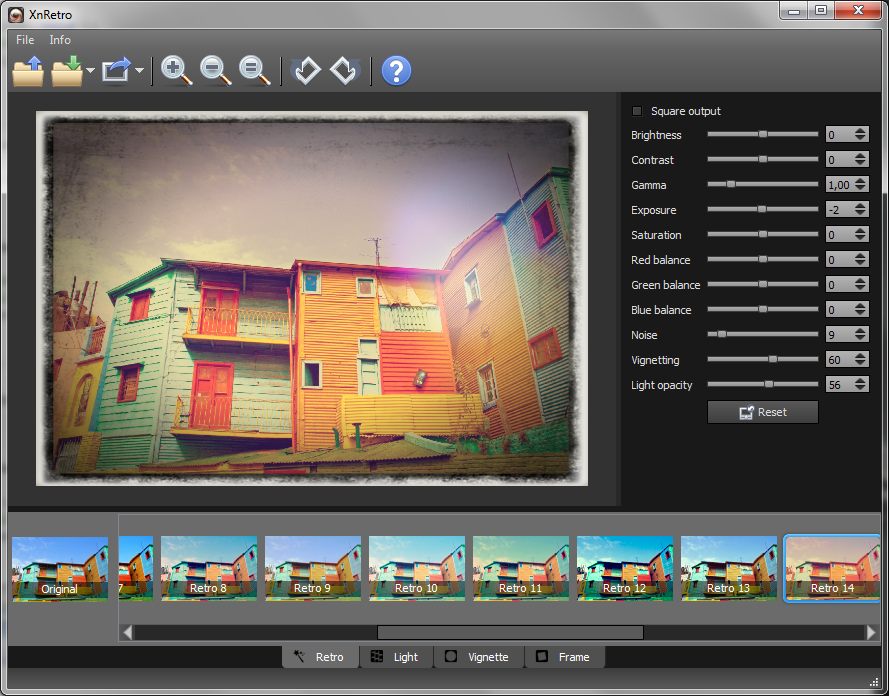
Task: Select the Retro 12 filter thumbnail
Action: point(624,566)
